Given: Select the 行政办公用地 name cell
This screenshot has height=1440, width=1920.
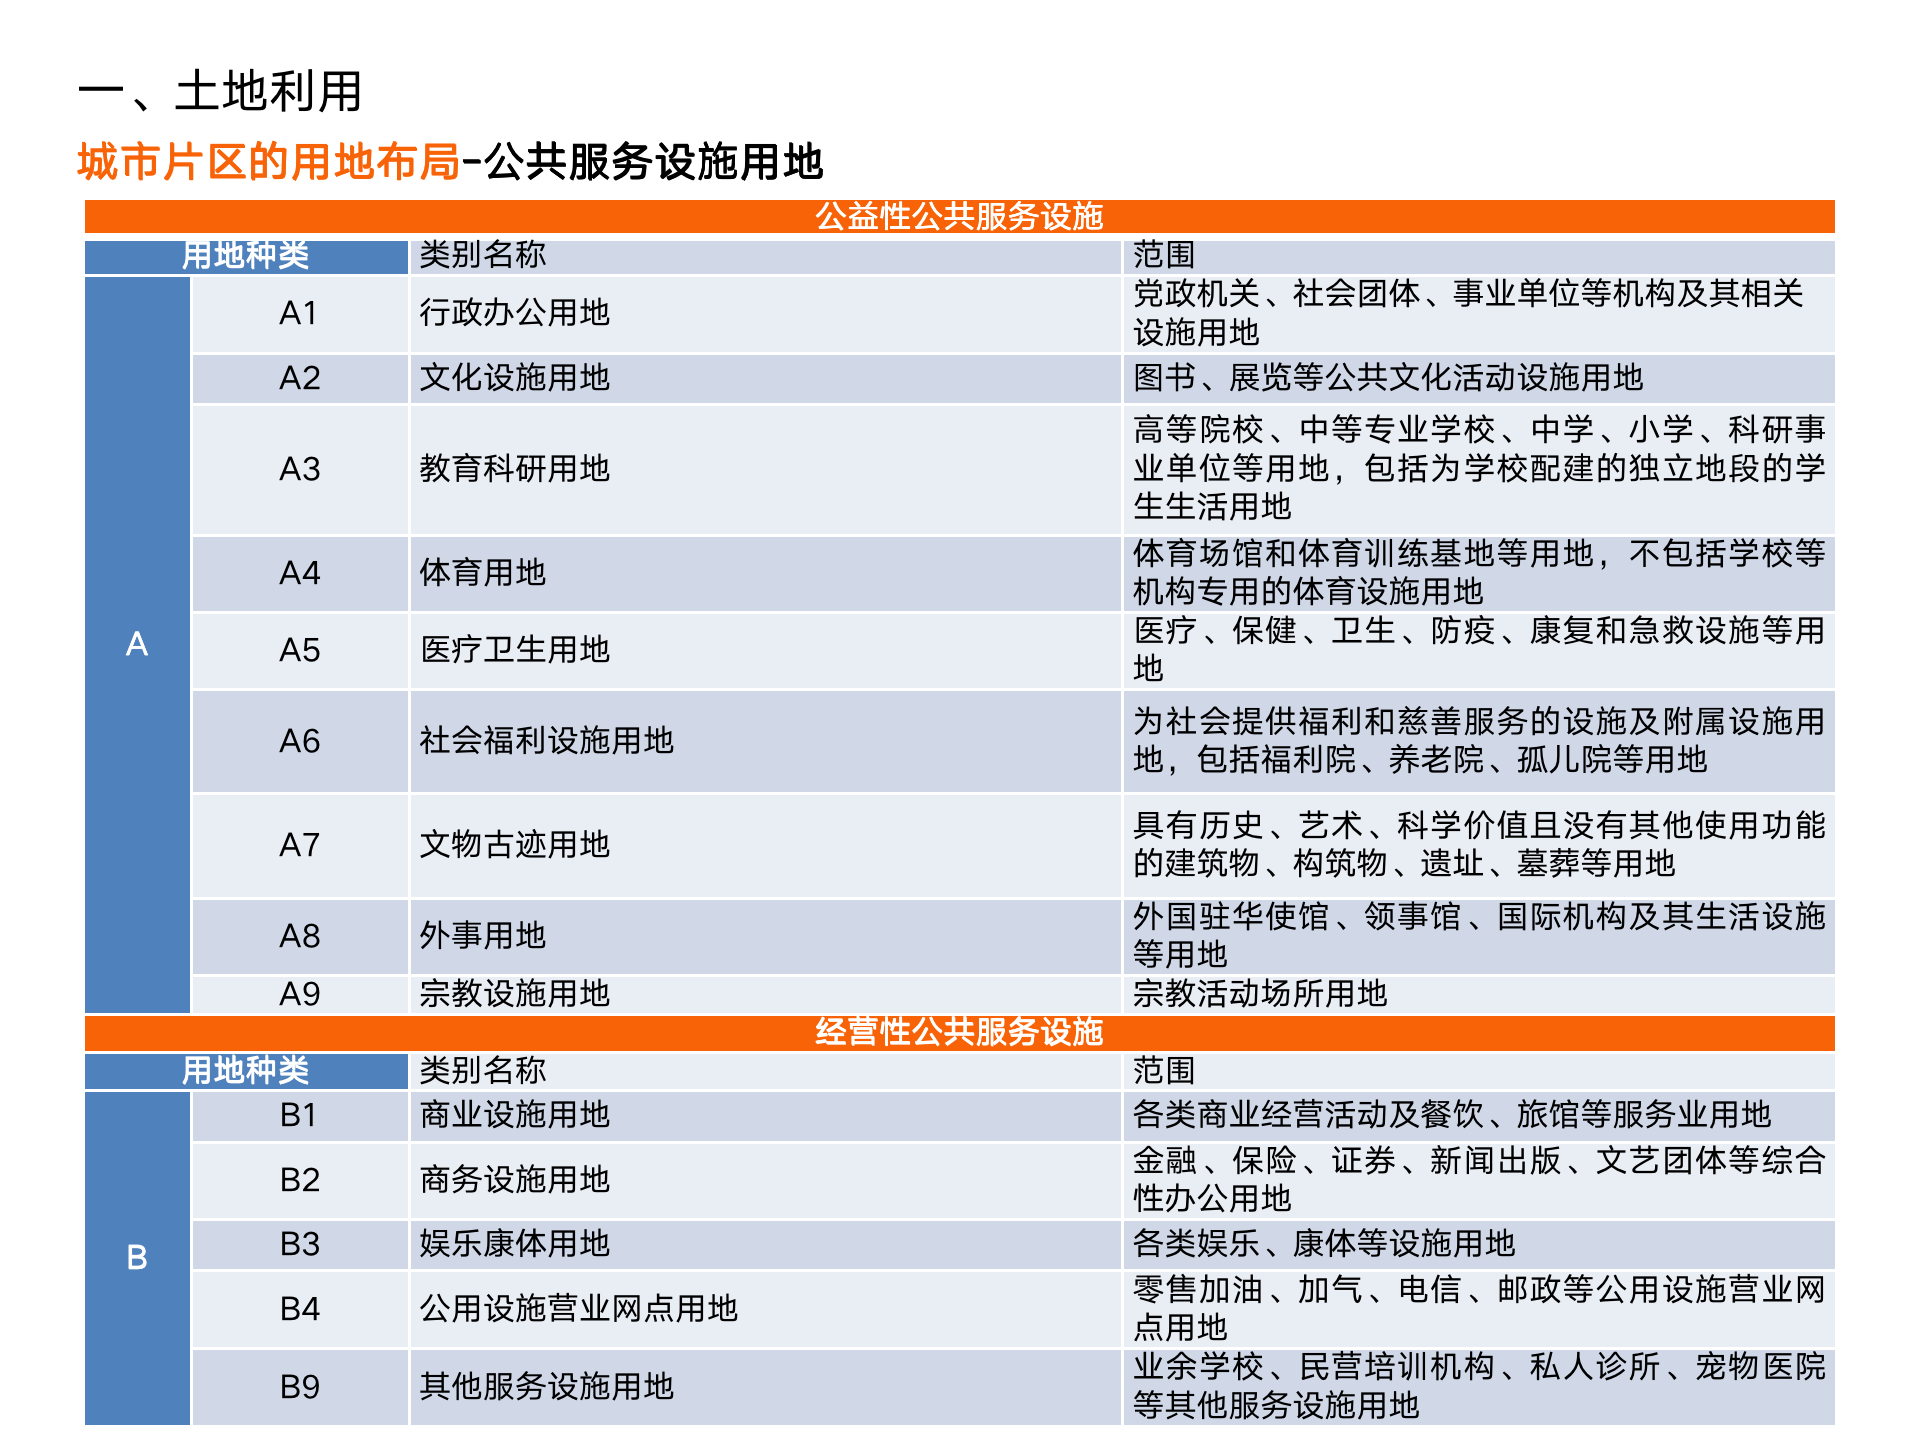Looking at the screenshot, I should (x=514, y=313).
